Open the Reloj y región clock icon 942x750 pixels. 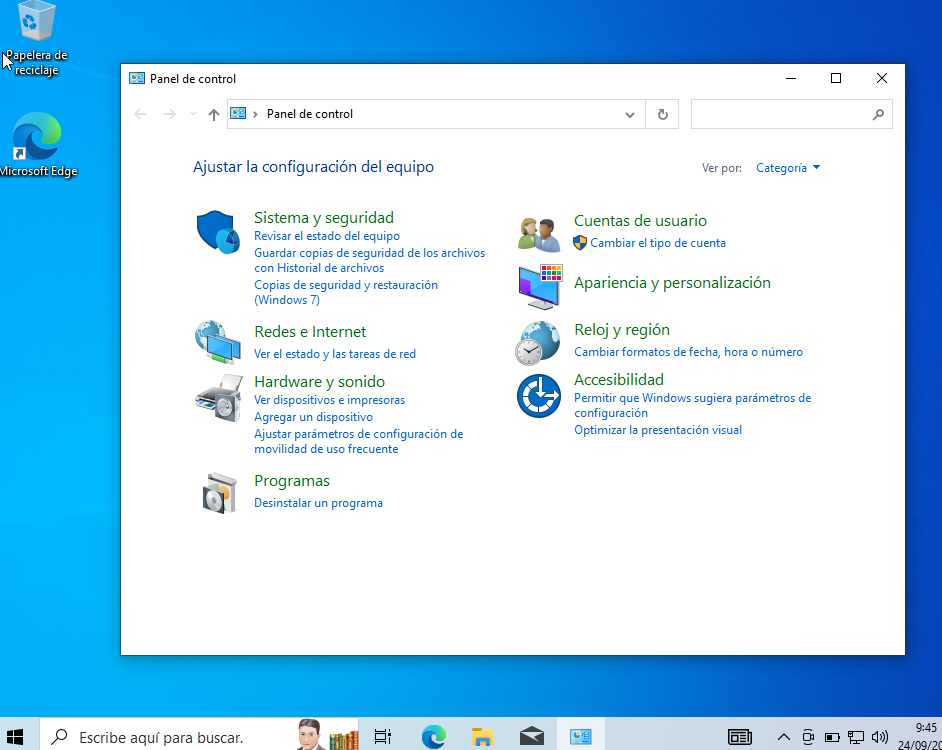point(538,343)
